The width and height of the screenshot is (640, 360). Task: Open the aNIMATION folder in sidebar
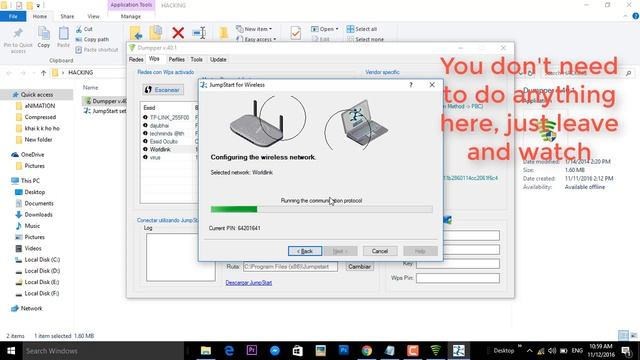point(40,106)
